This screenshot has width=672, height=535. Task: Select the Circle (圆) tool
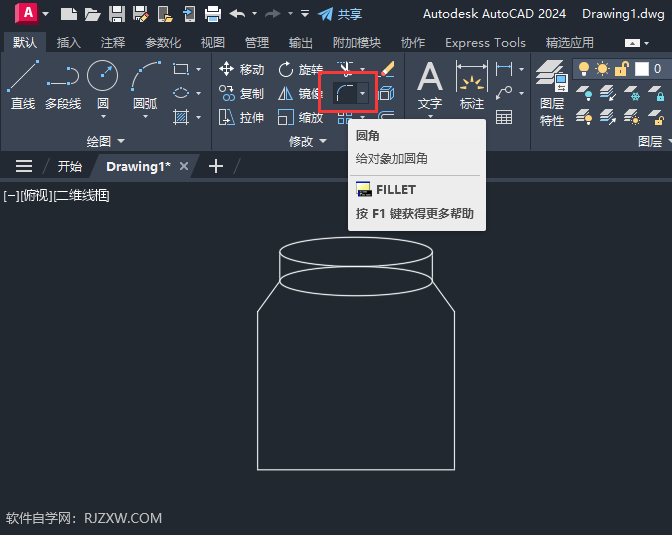pos(102,88)
